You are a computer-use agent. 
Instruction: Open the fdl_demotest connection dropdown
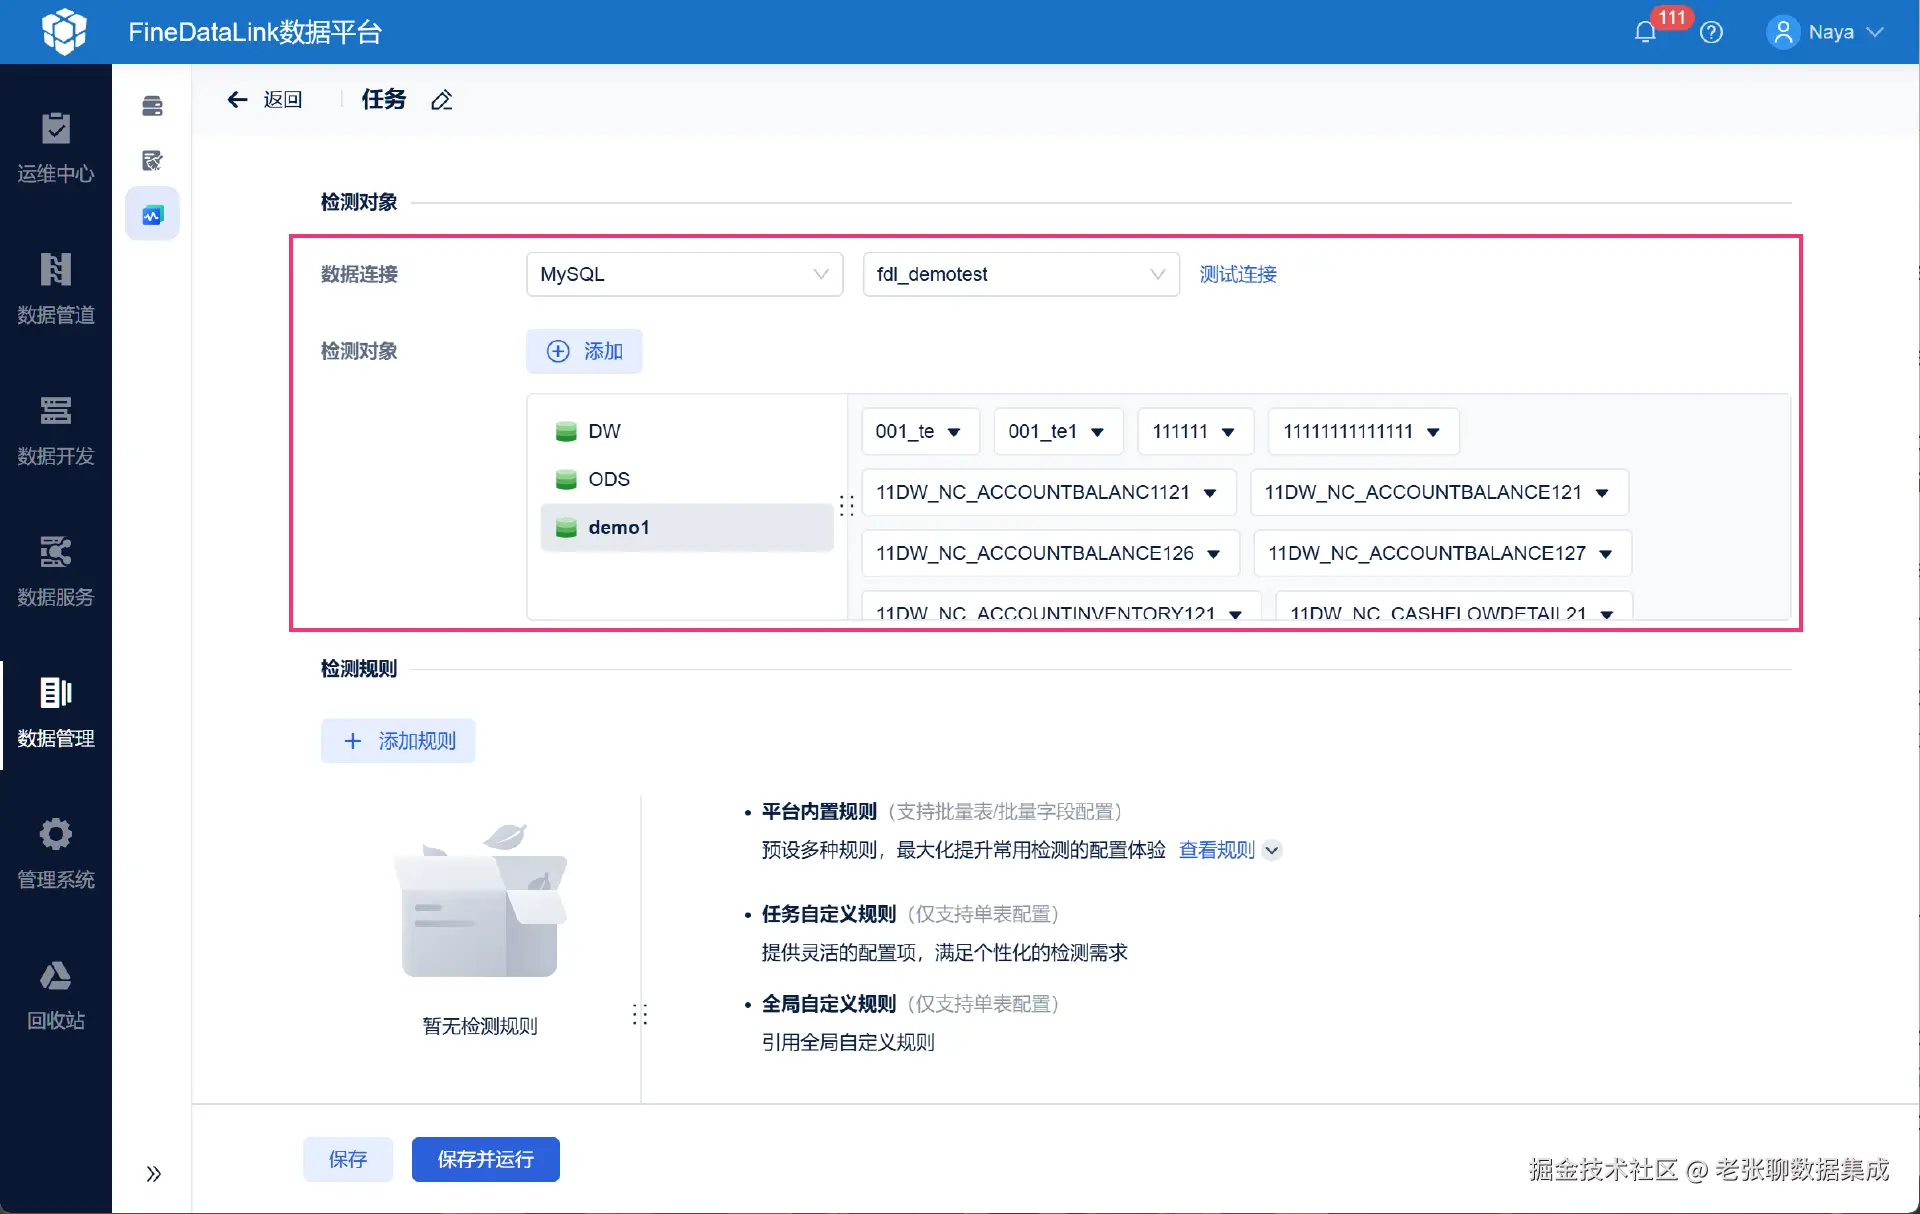pos(1020,274)
